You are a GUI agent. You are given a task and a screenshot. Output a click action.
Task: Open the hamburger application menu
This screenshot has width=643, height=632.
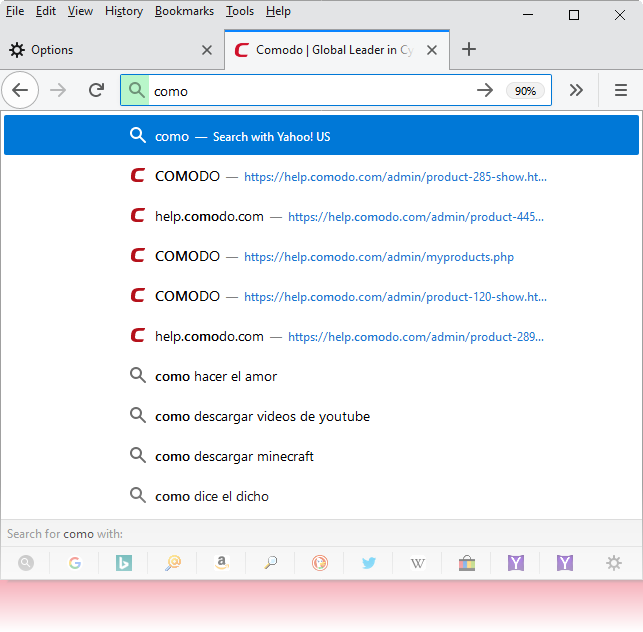click(621, 90)
